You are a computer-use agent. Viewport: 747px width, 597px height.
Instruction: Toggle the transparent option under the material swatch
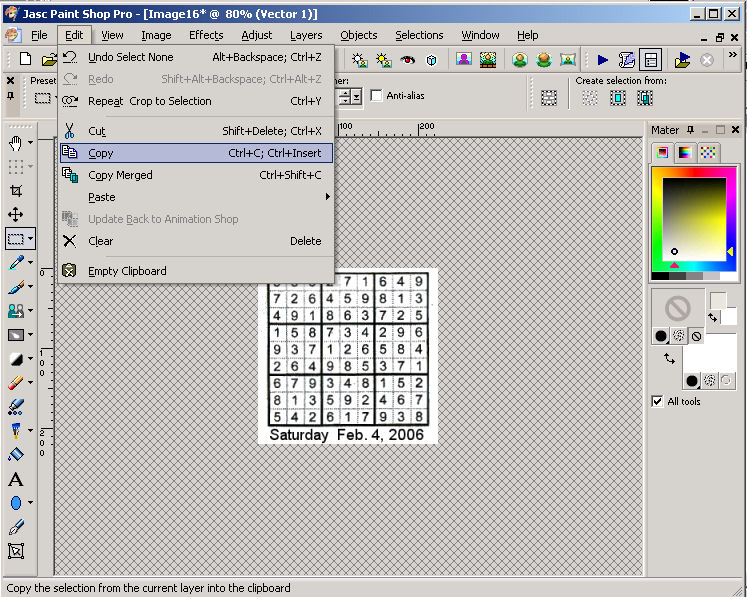696,337
